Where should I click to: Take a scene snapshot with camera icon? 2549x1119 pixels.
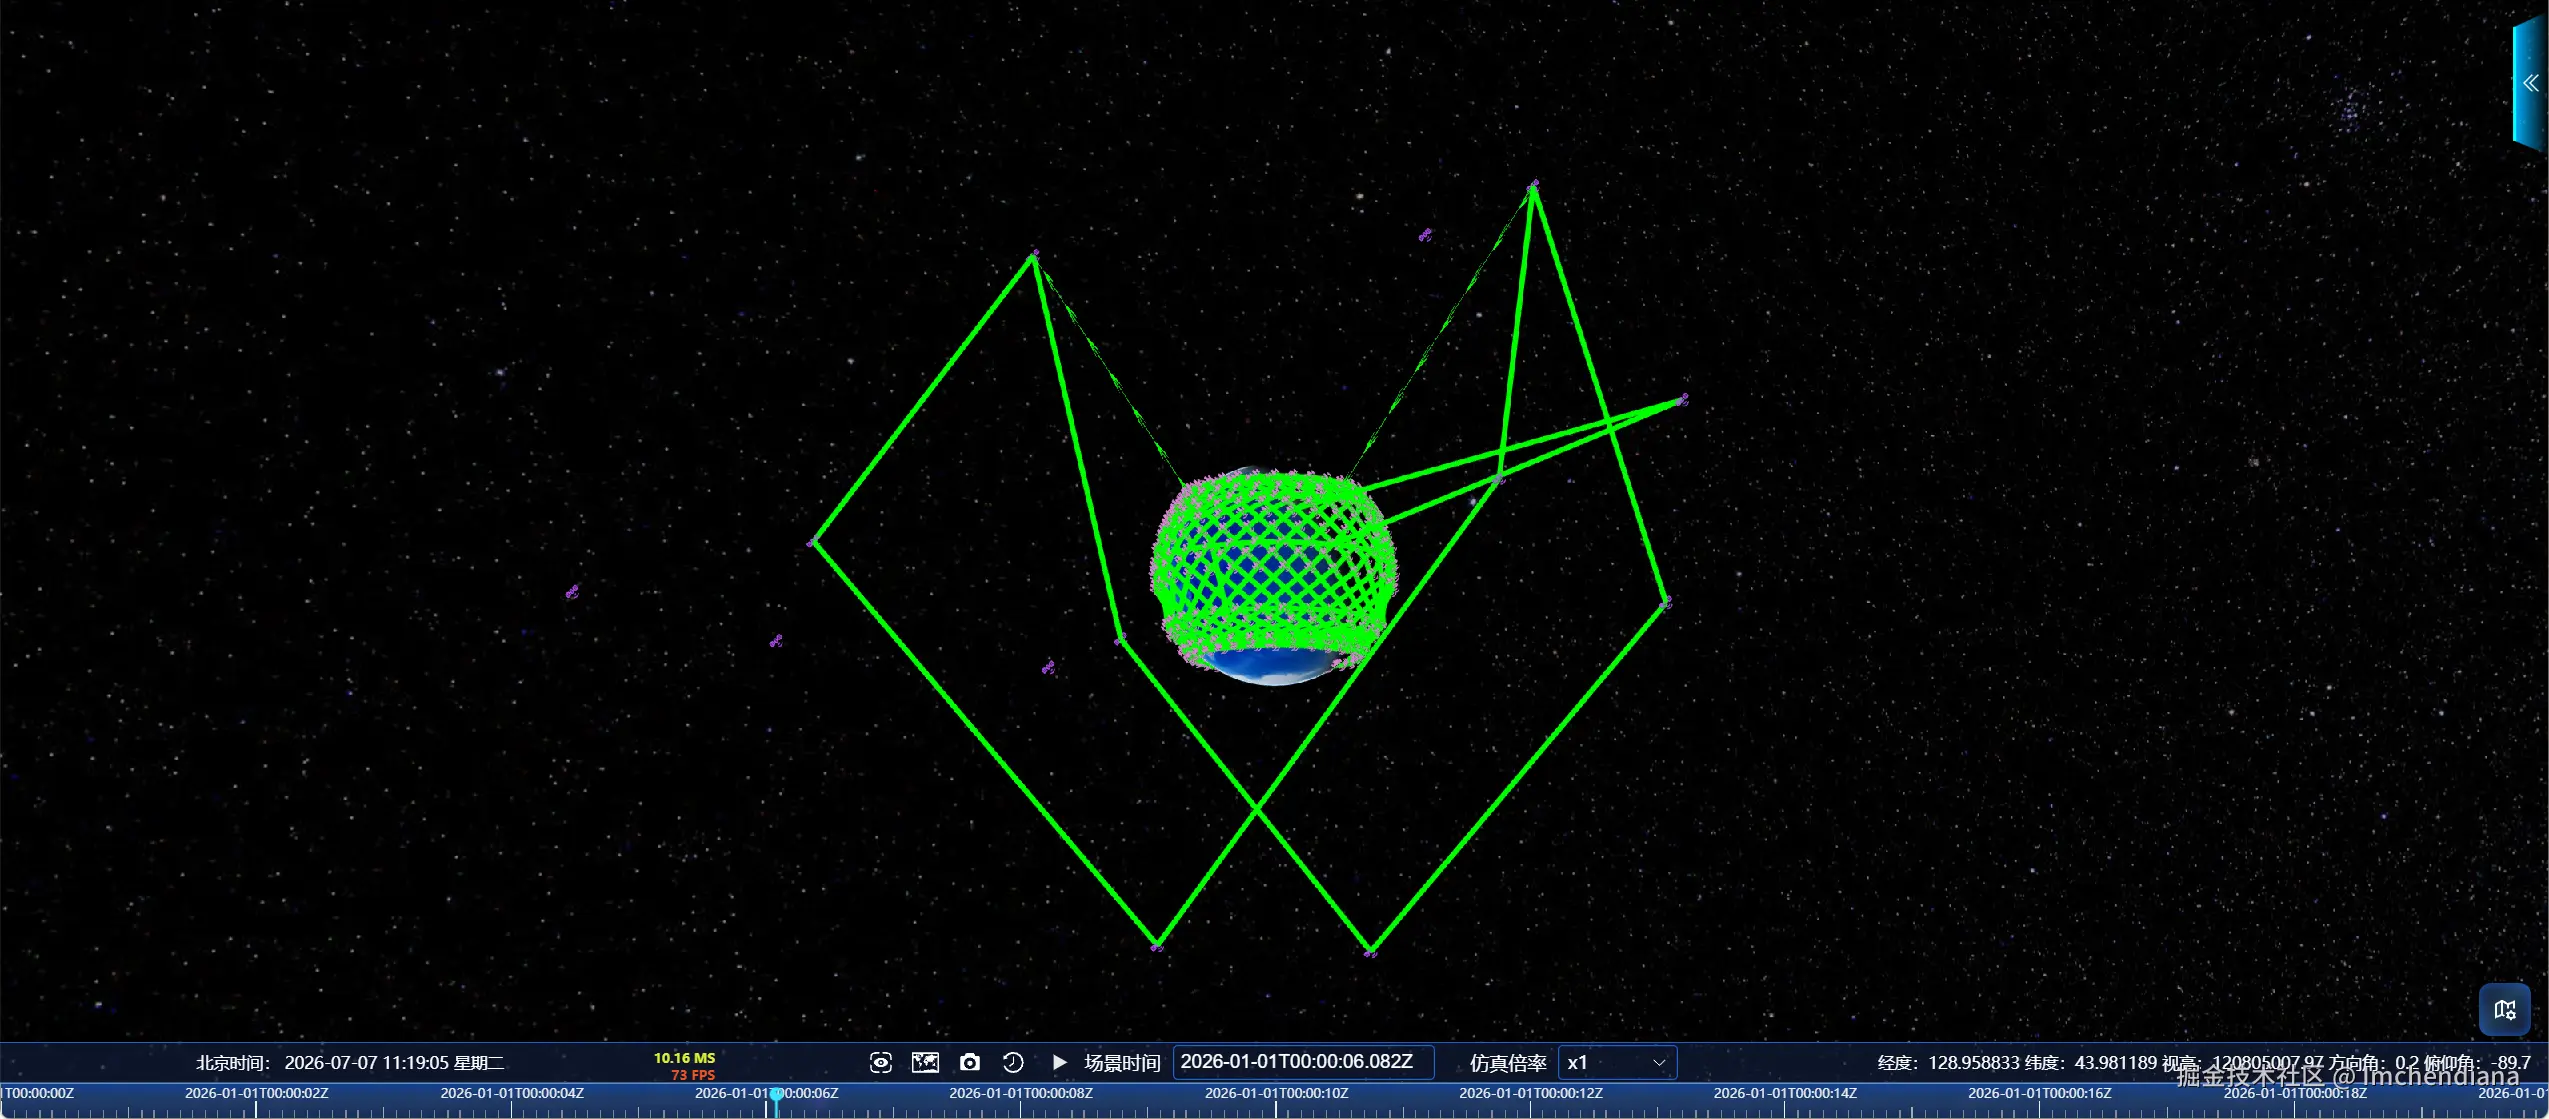click(x=969, y=1062)
